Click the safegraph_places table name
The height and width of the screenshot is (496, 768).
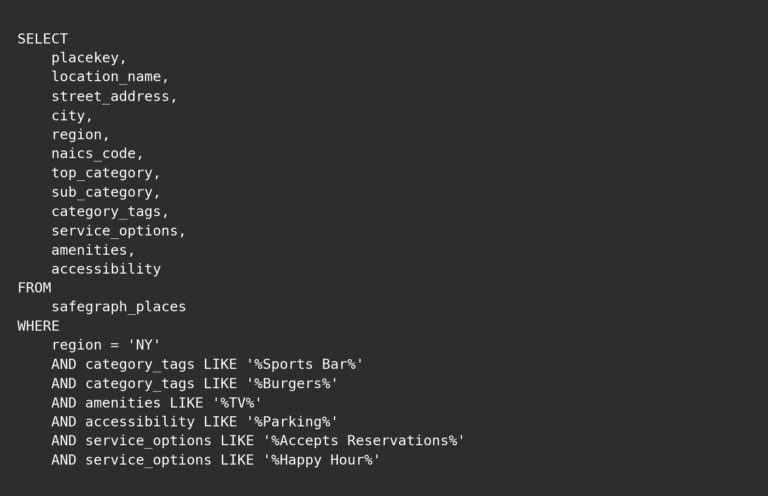(118, 307)
